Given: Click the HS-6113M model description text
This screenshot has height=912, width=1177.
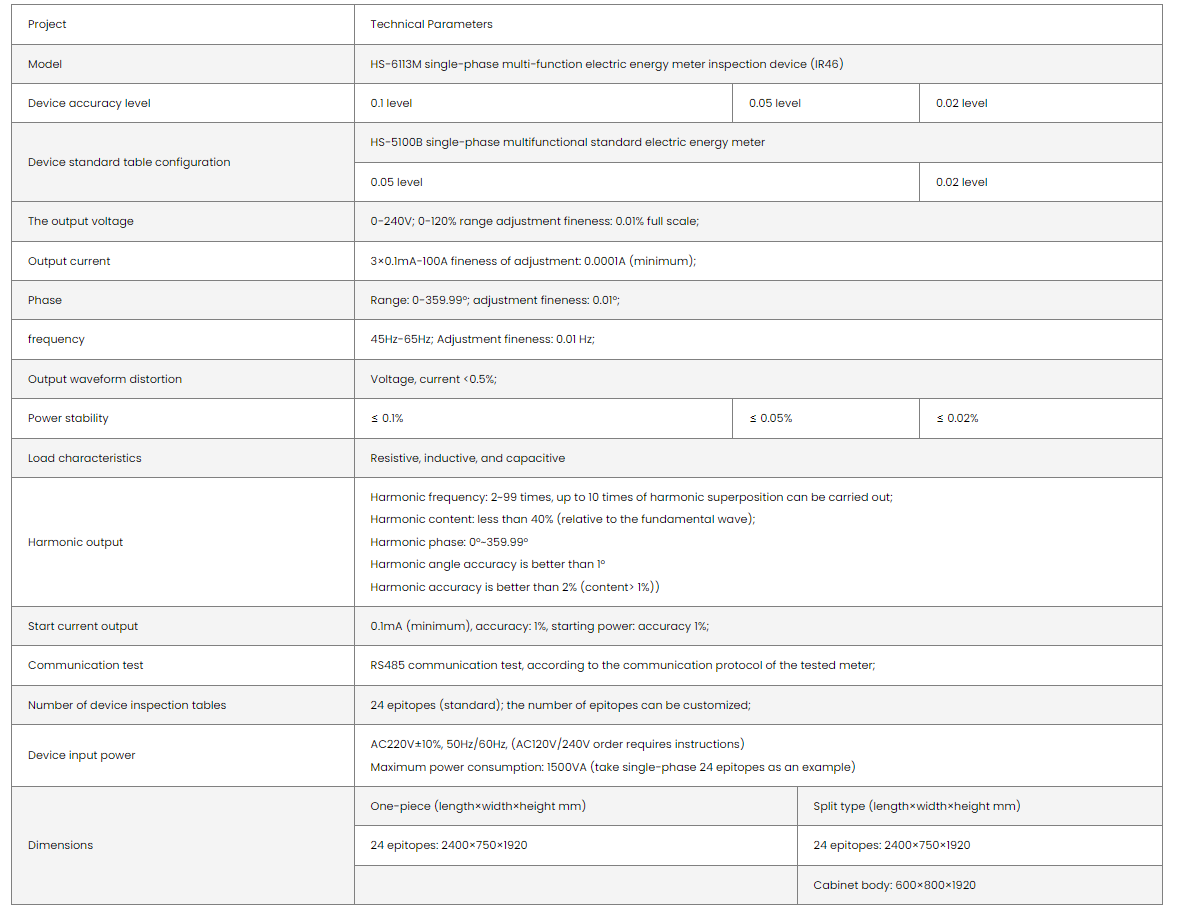Looking at the screenshot, I should 609,64.
